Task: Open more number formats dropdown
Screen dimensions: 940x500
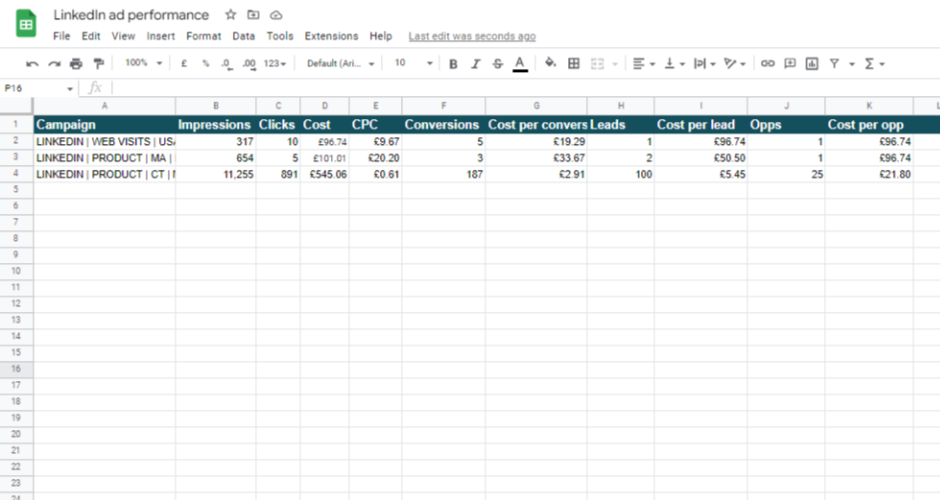Action: (275, 64)
